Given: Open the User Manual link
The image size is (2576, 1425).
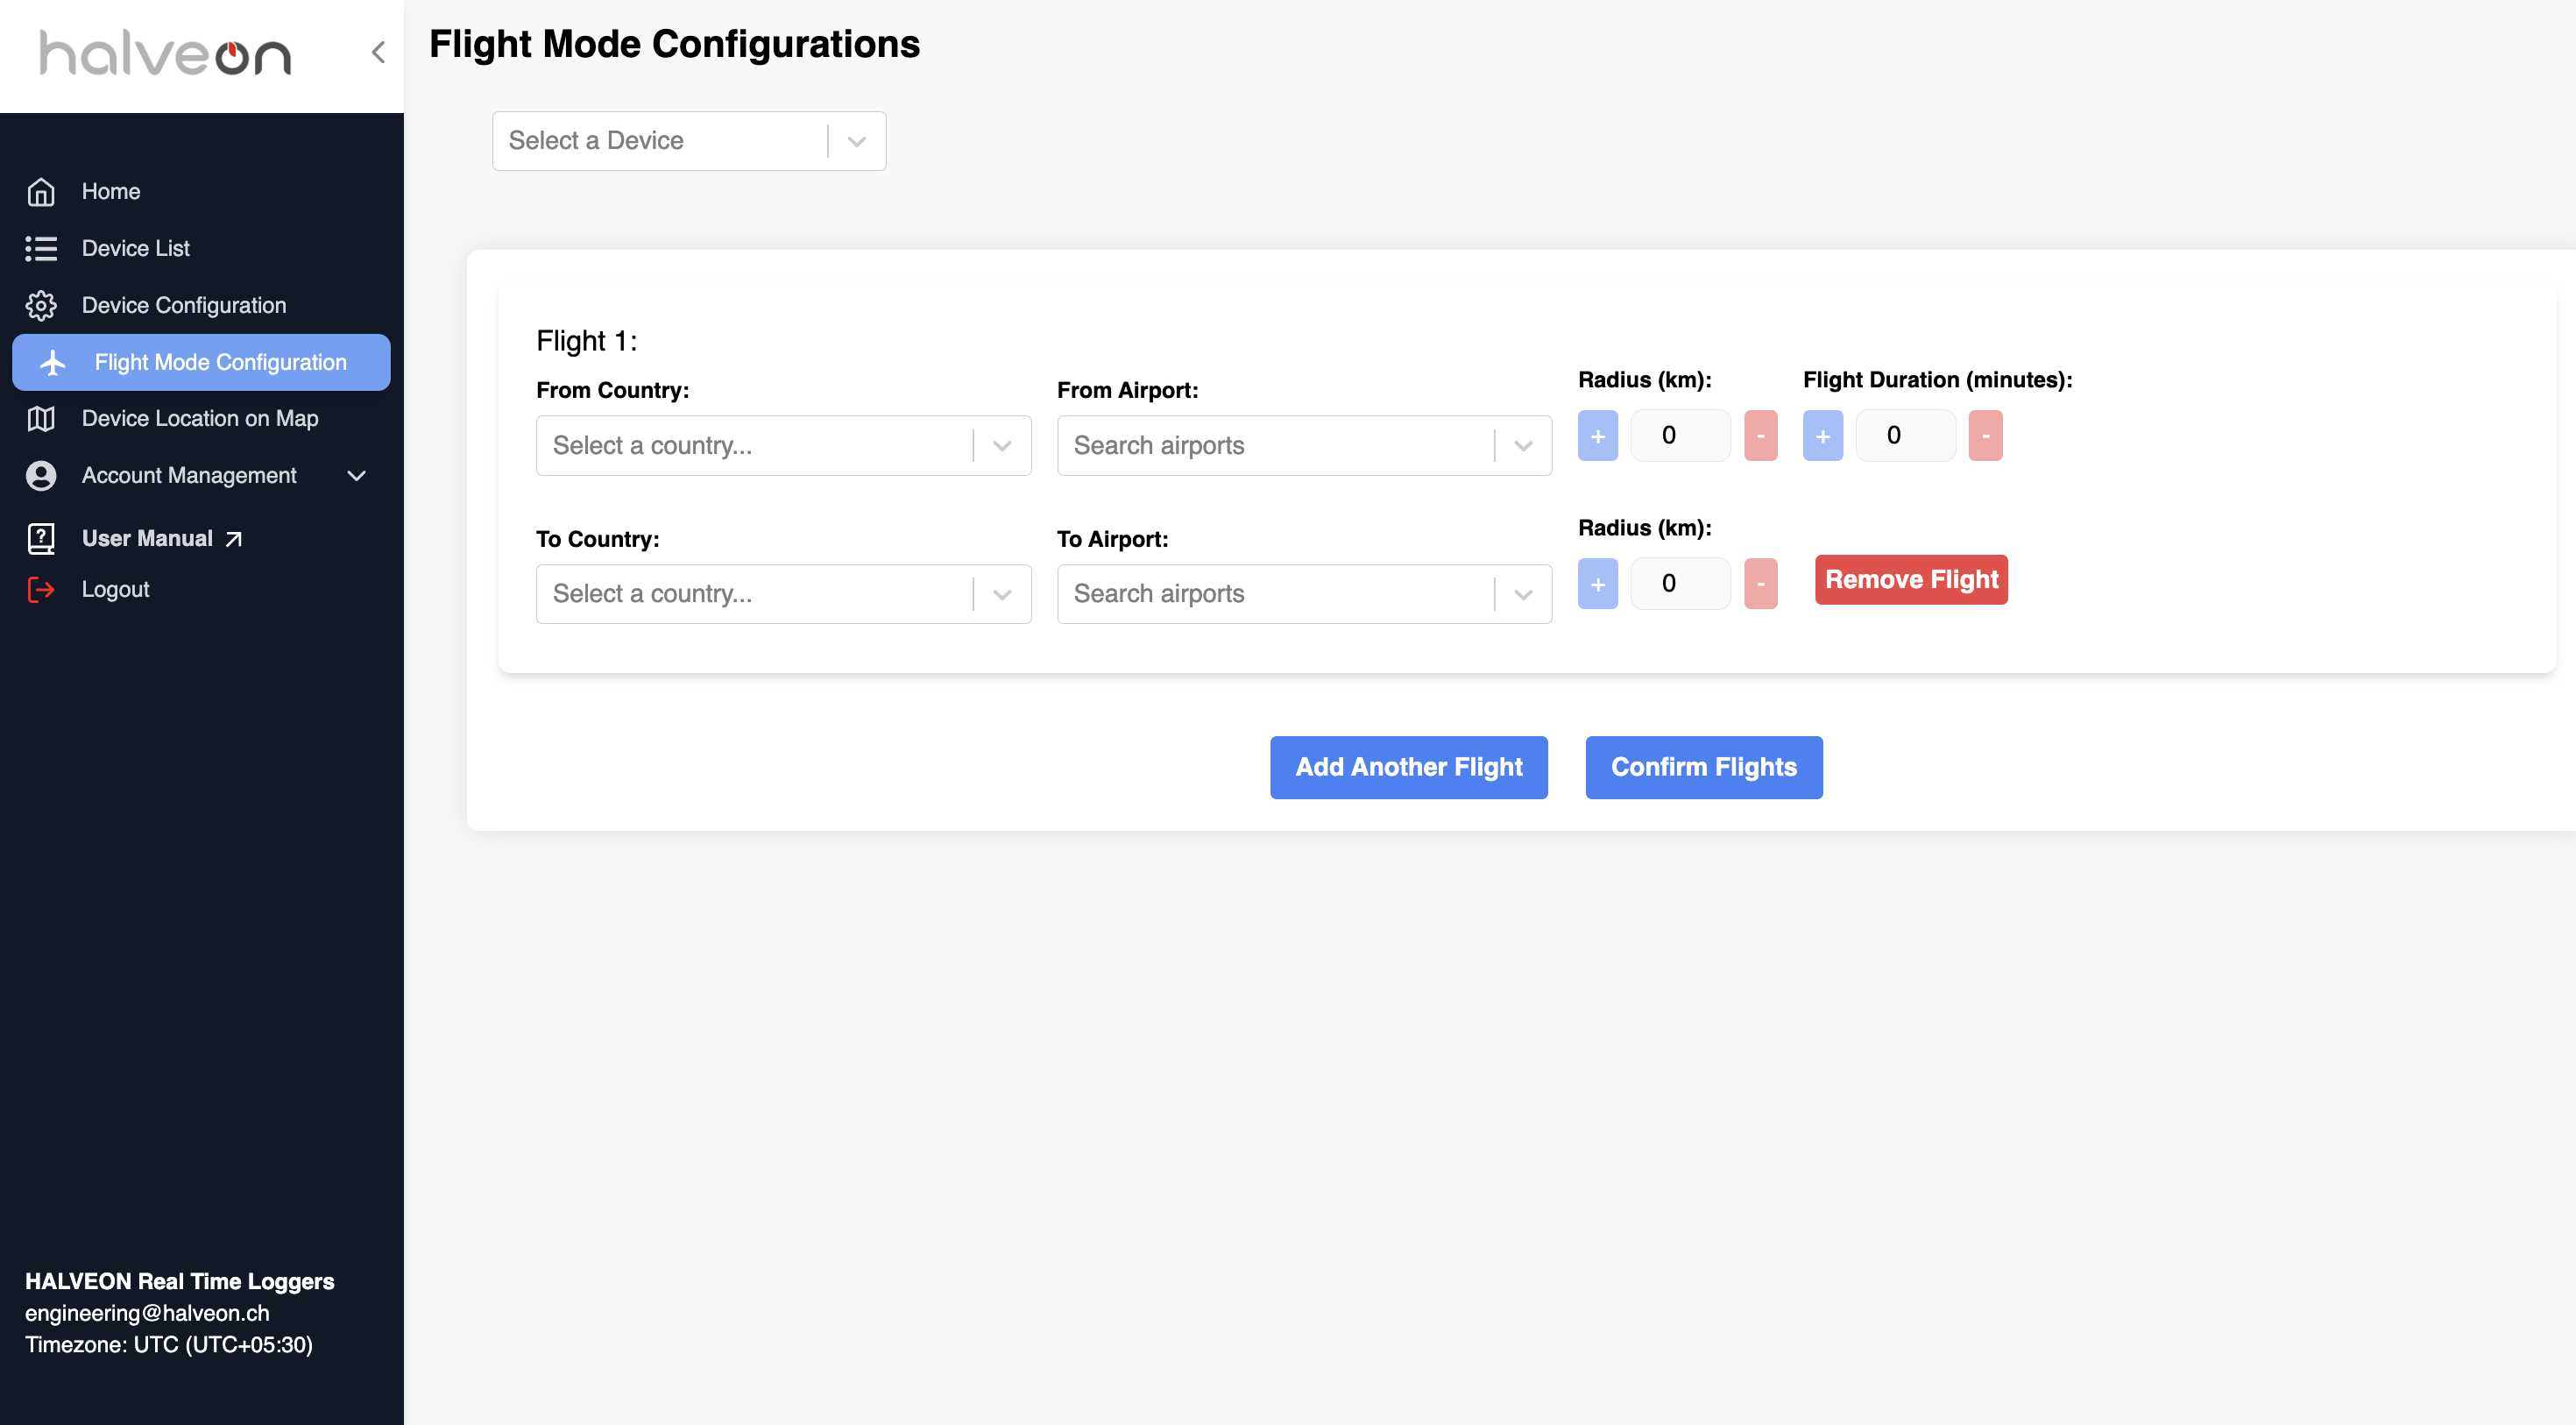Looking at the screenshot, I should pos(147,538).
